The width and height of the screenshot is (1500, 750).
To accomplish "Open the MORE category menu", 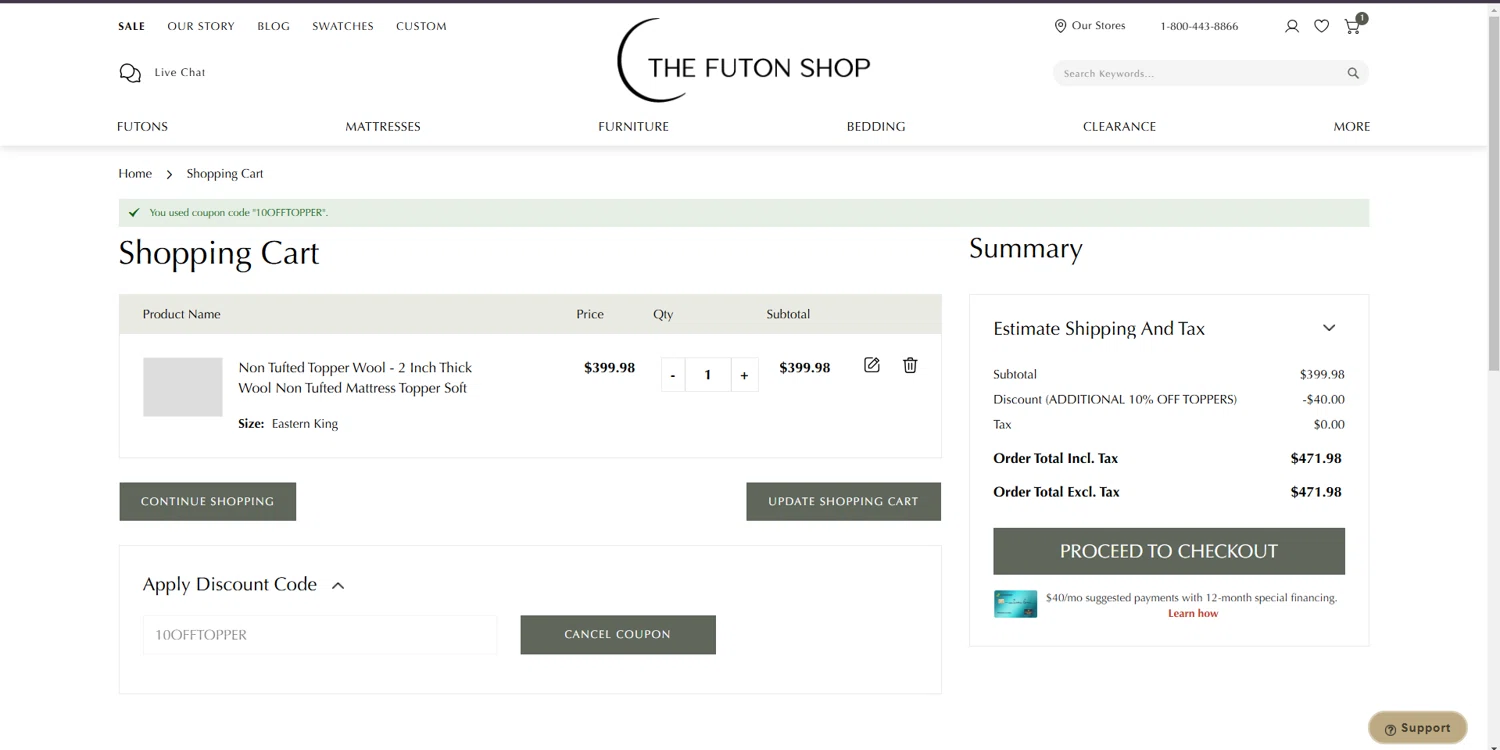I will coord(1352,127).
